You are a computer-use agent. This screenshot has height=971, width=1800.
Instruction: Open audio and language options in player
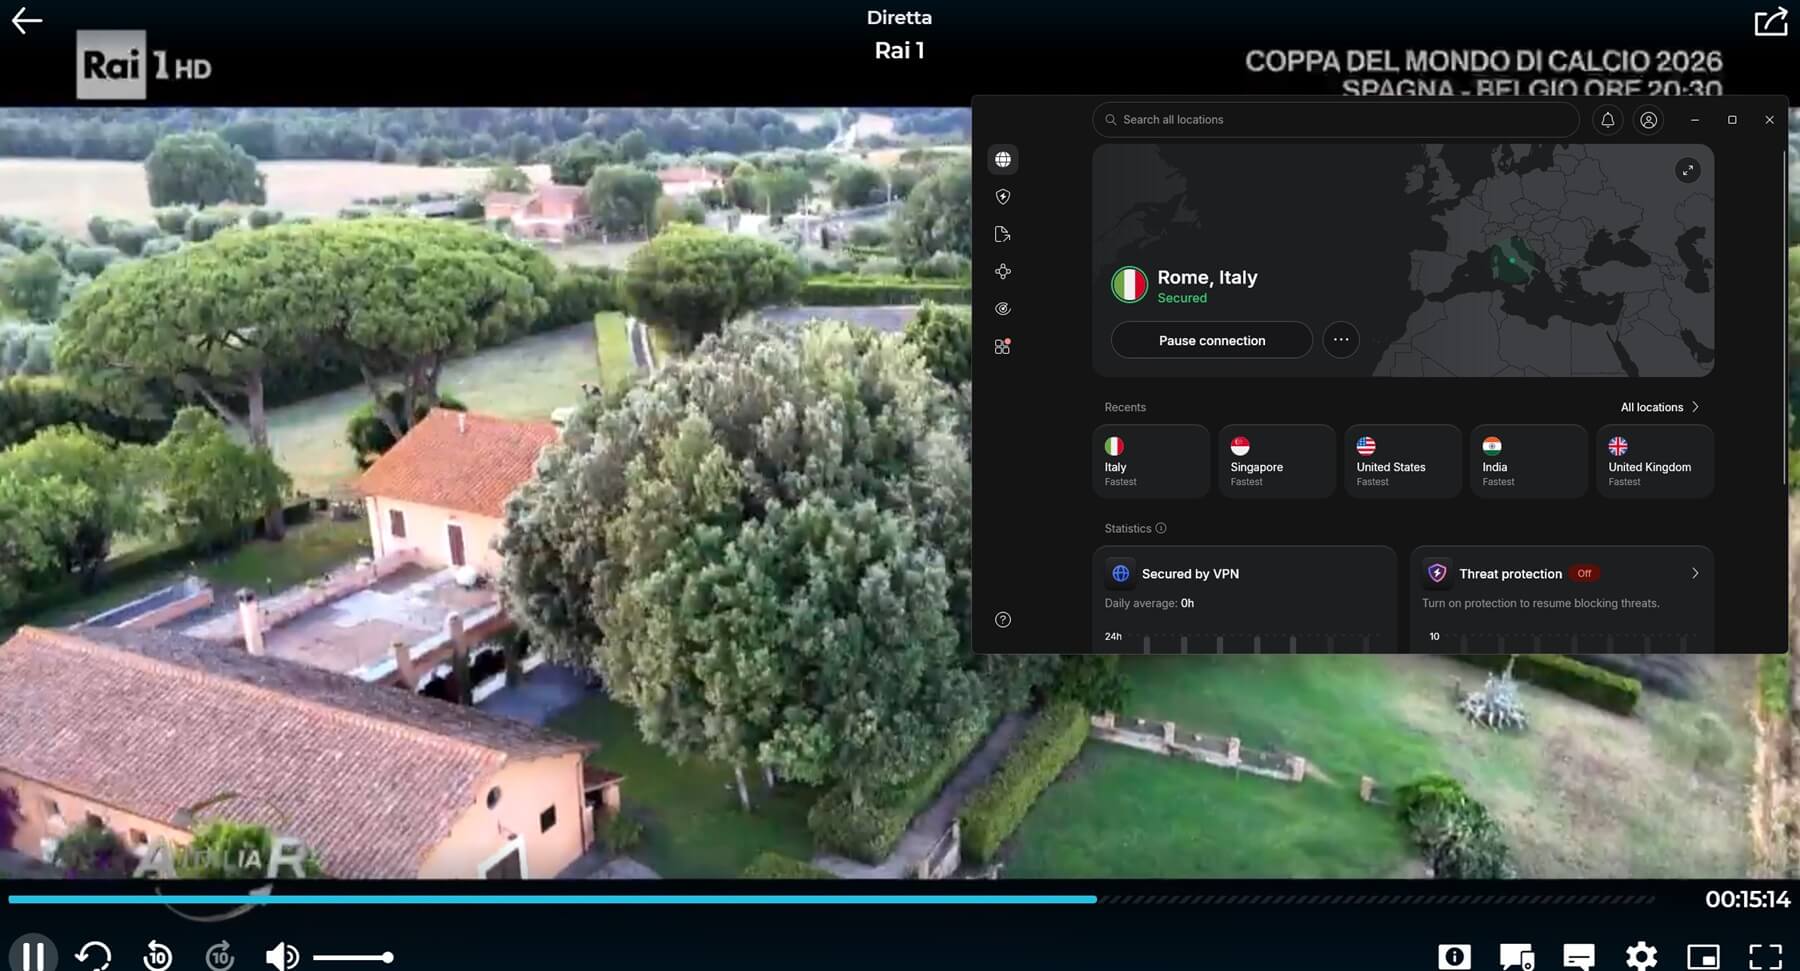tap(1516, 957)
